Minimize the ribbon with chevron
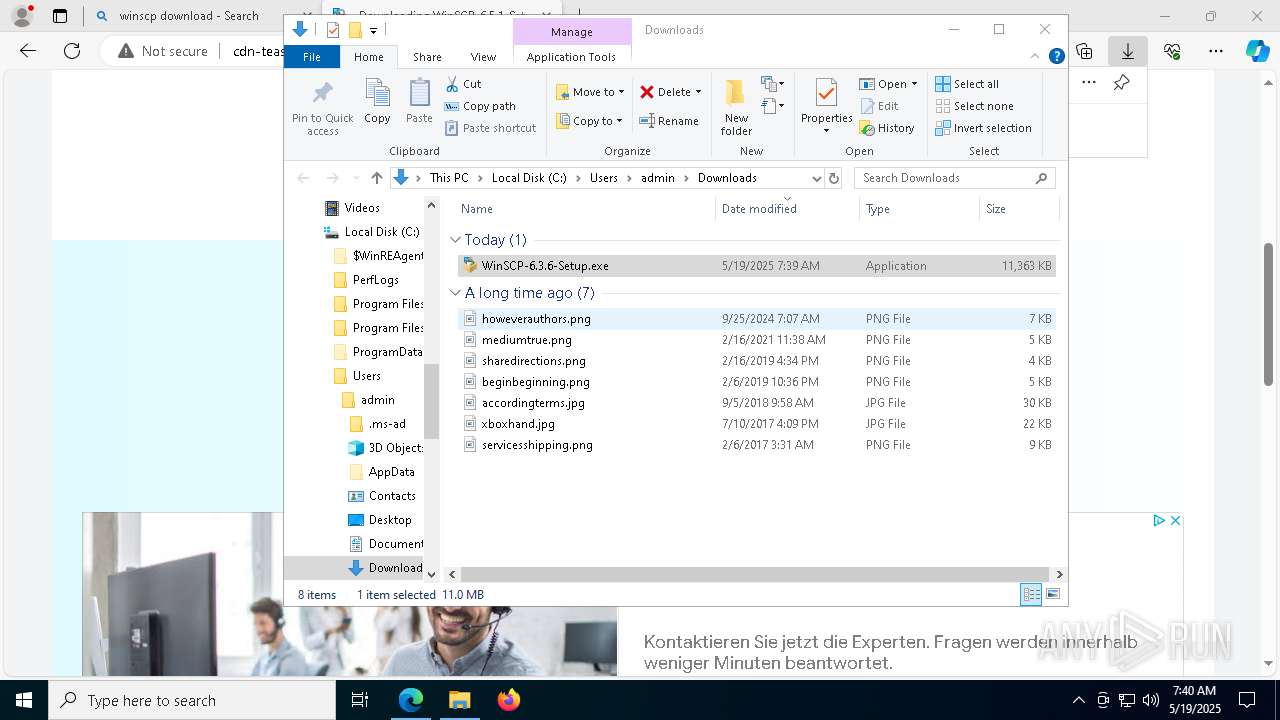1280x720 pixels. coord(1036,57)
